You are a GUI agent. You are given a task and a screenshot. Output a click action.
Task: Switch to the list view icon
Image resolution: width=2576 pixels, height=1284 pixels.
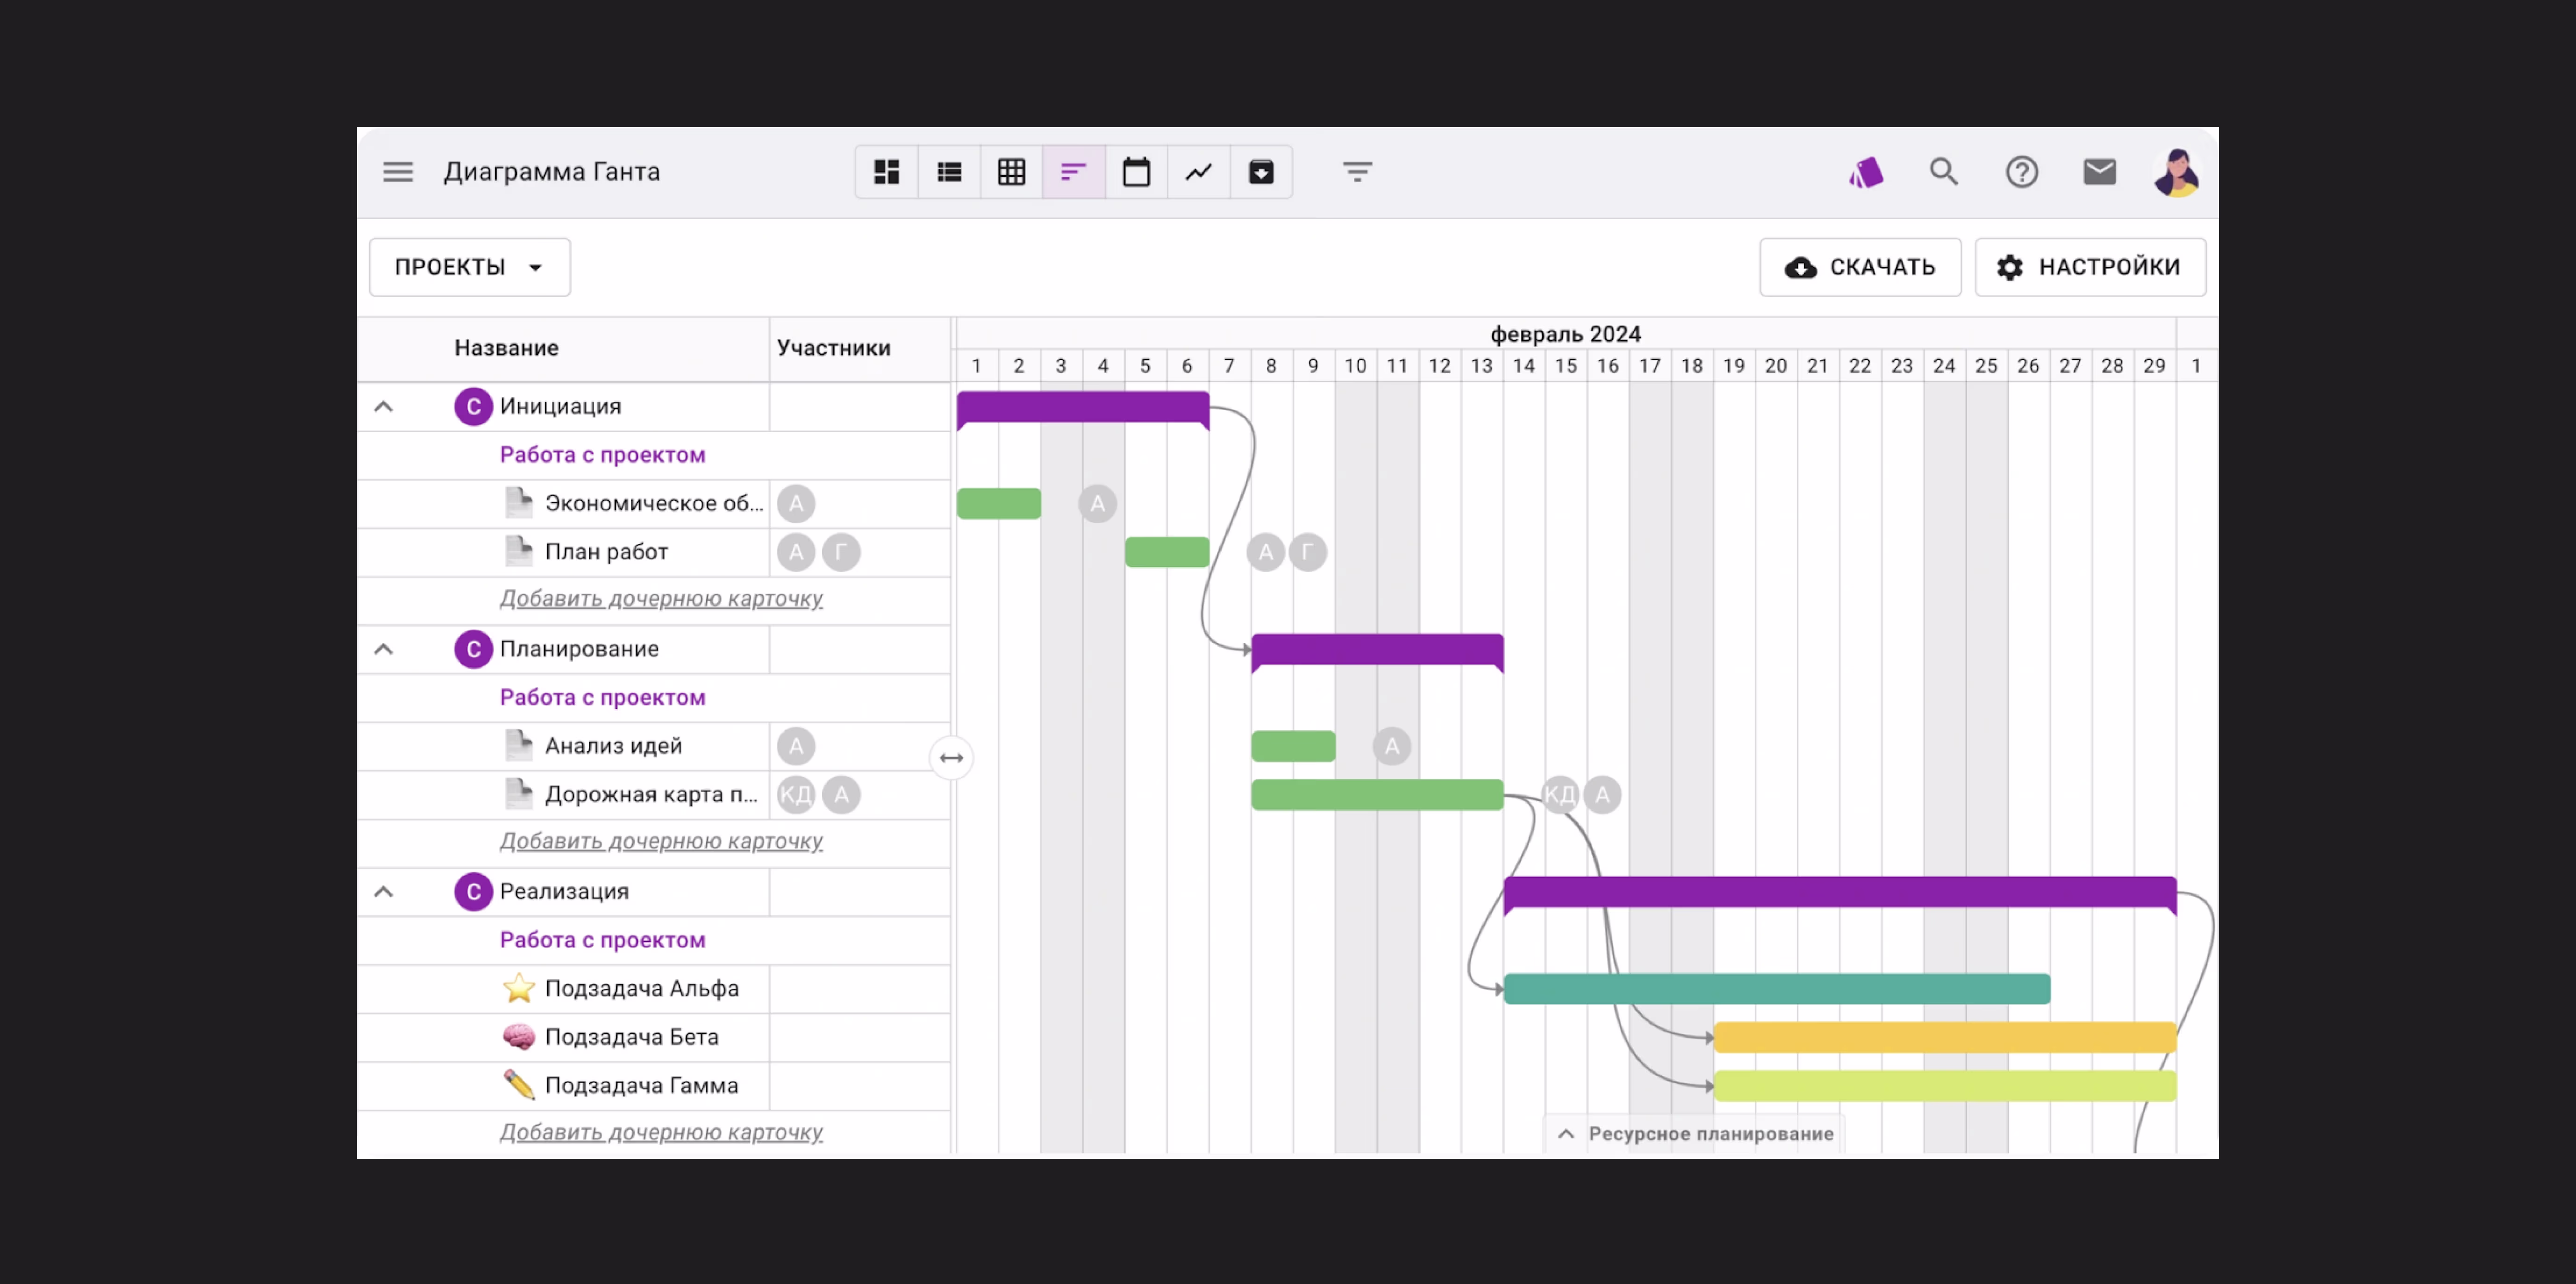[x=949, y=172]
